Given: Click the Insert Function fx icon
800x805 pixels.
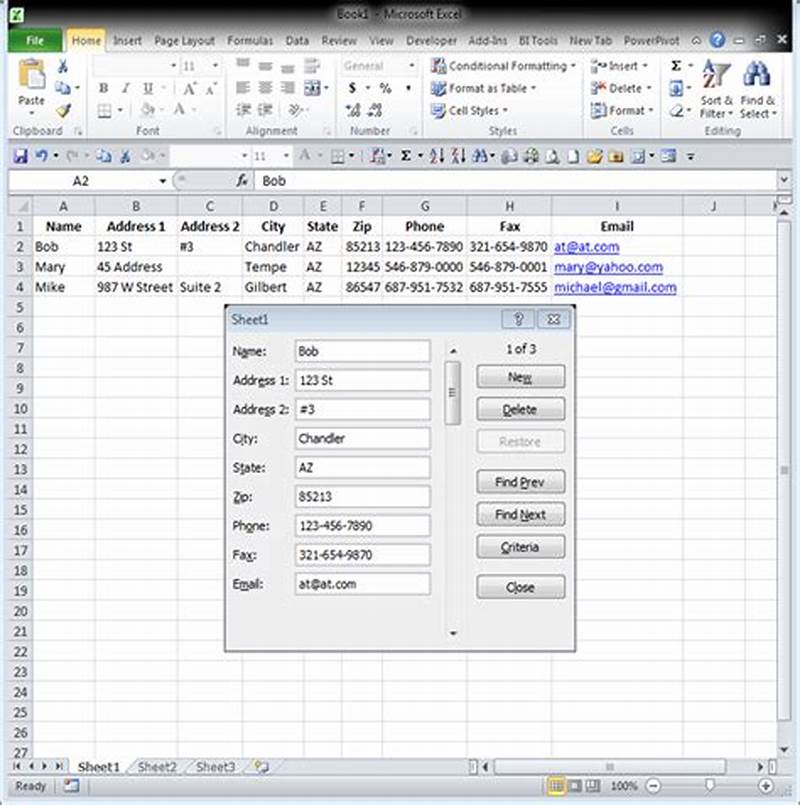Looking at the screenshot, I should pos(243,181).
